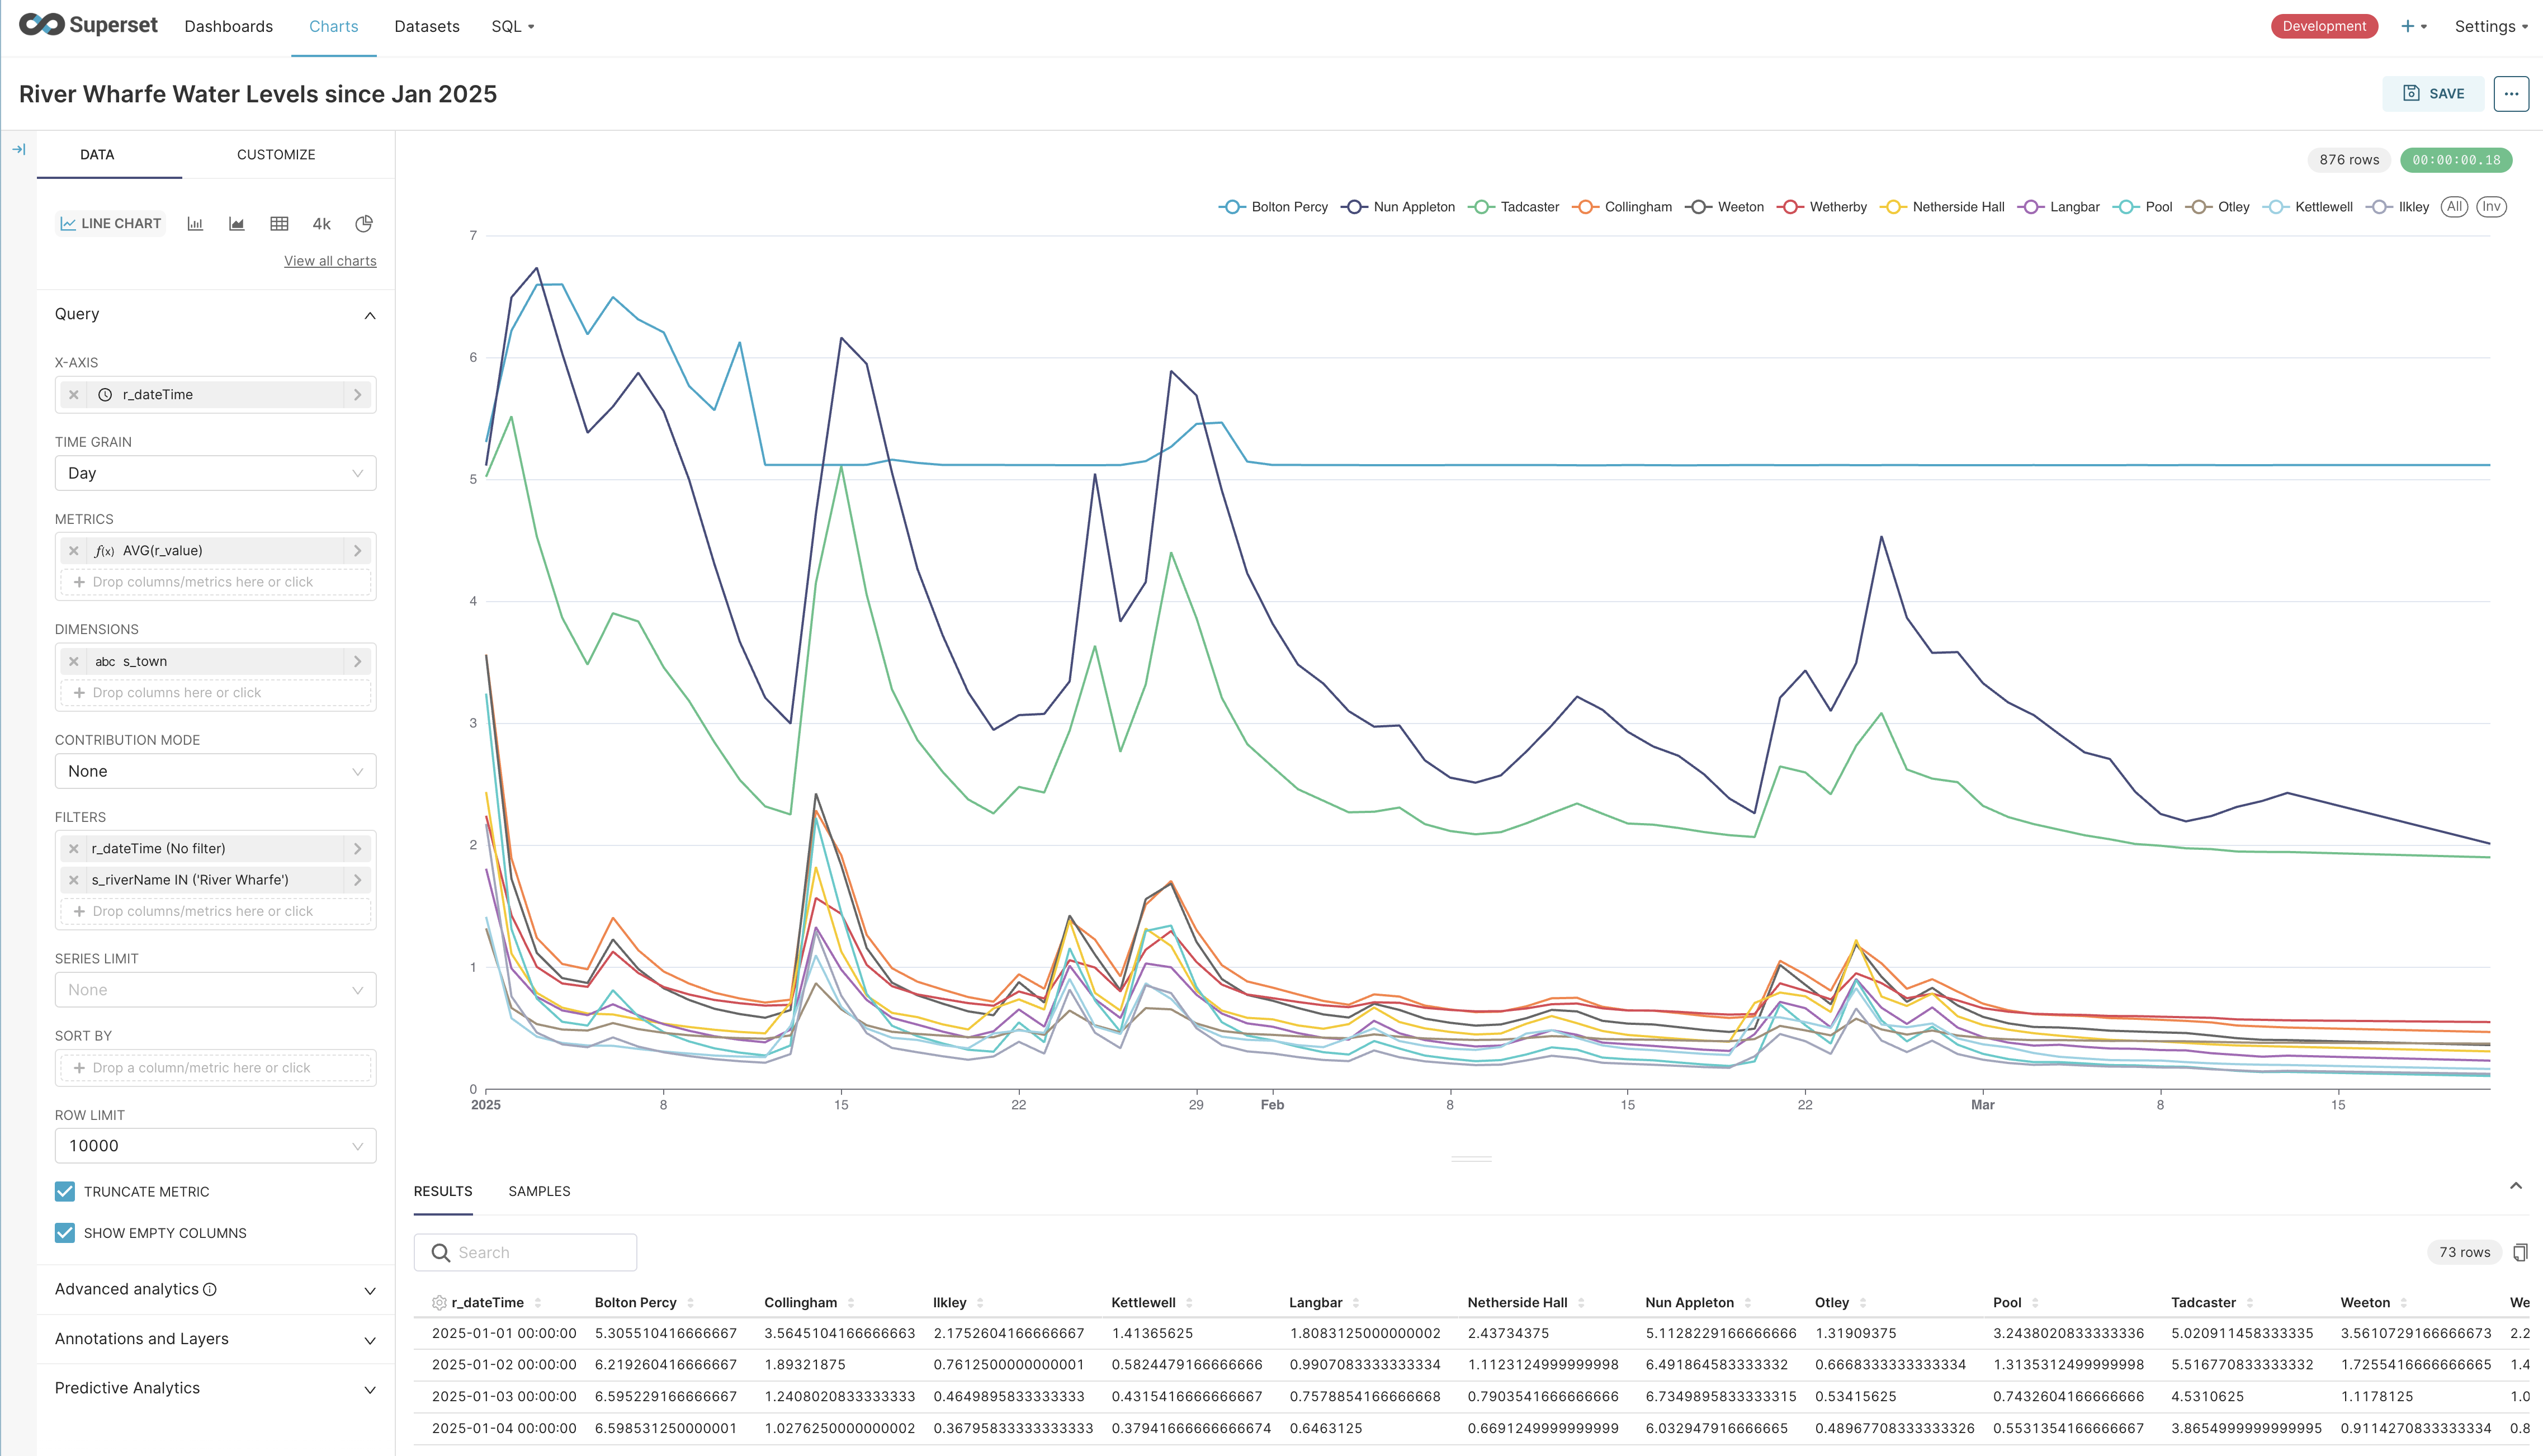Screen dimensions: 2543x1456
Task: Switch to the Results tab
Action: tap(443, 1192)
